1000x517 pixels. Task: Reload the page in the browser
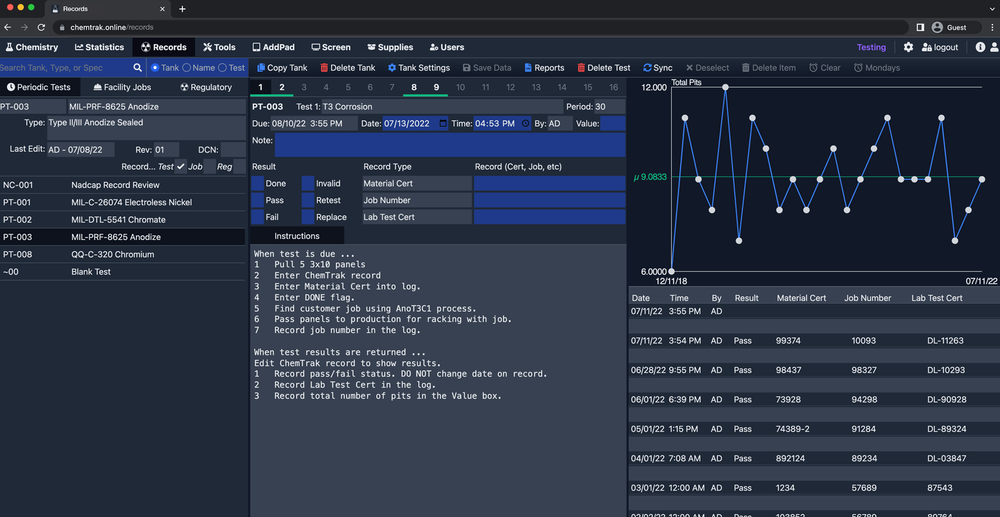[41, 27]
